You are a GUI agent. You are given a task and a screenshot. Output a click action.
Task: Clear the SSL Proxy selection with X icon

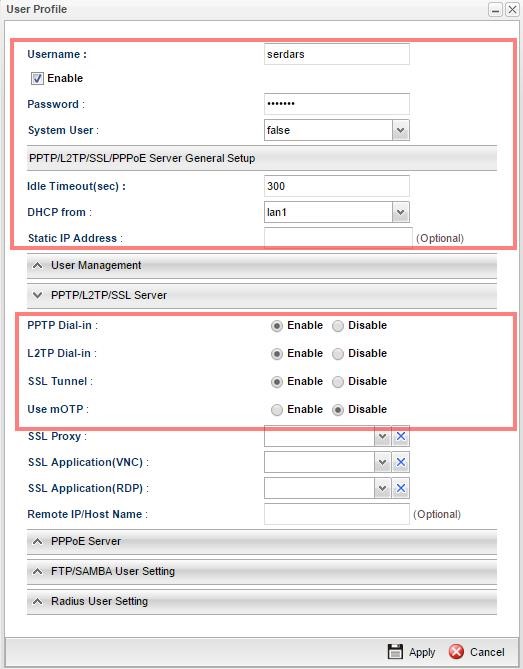coord(401,436)
